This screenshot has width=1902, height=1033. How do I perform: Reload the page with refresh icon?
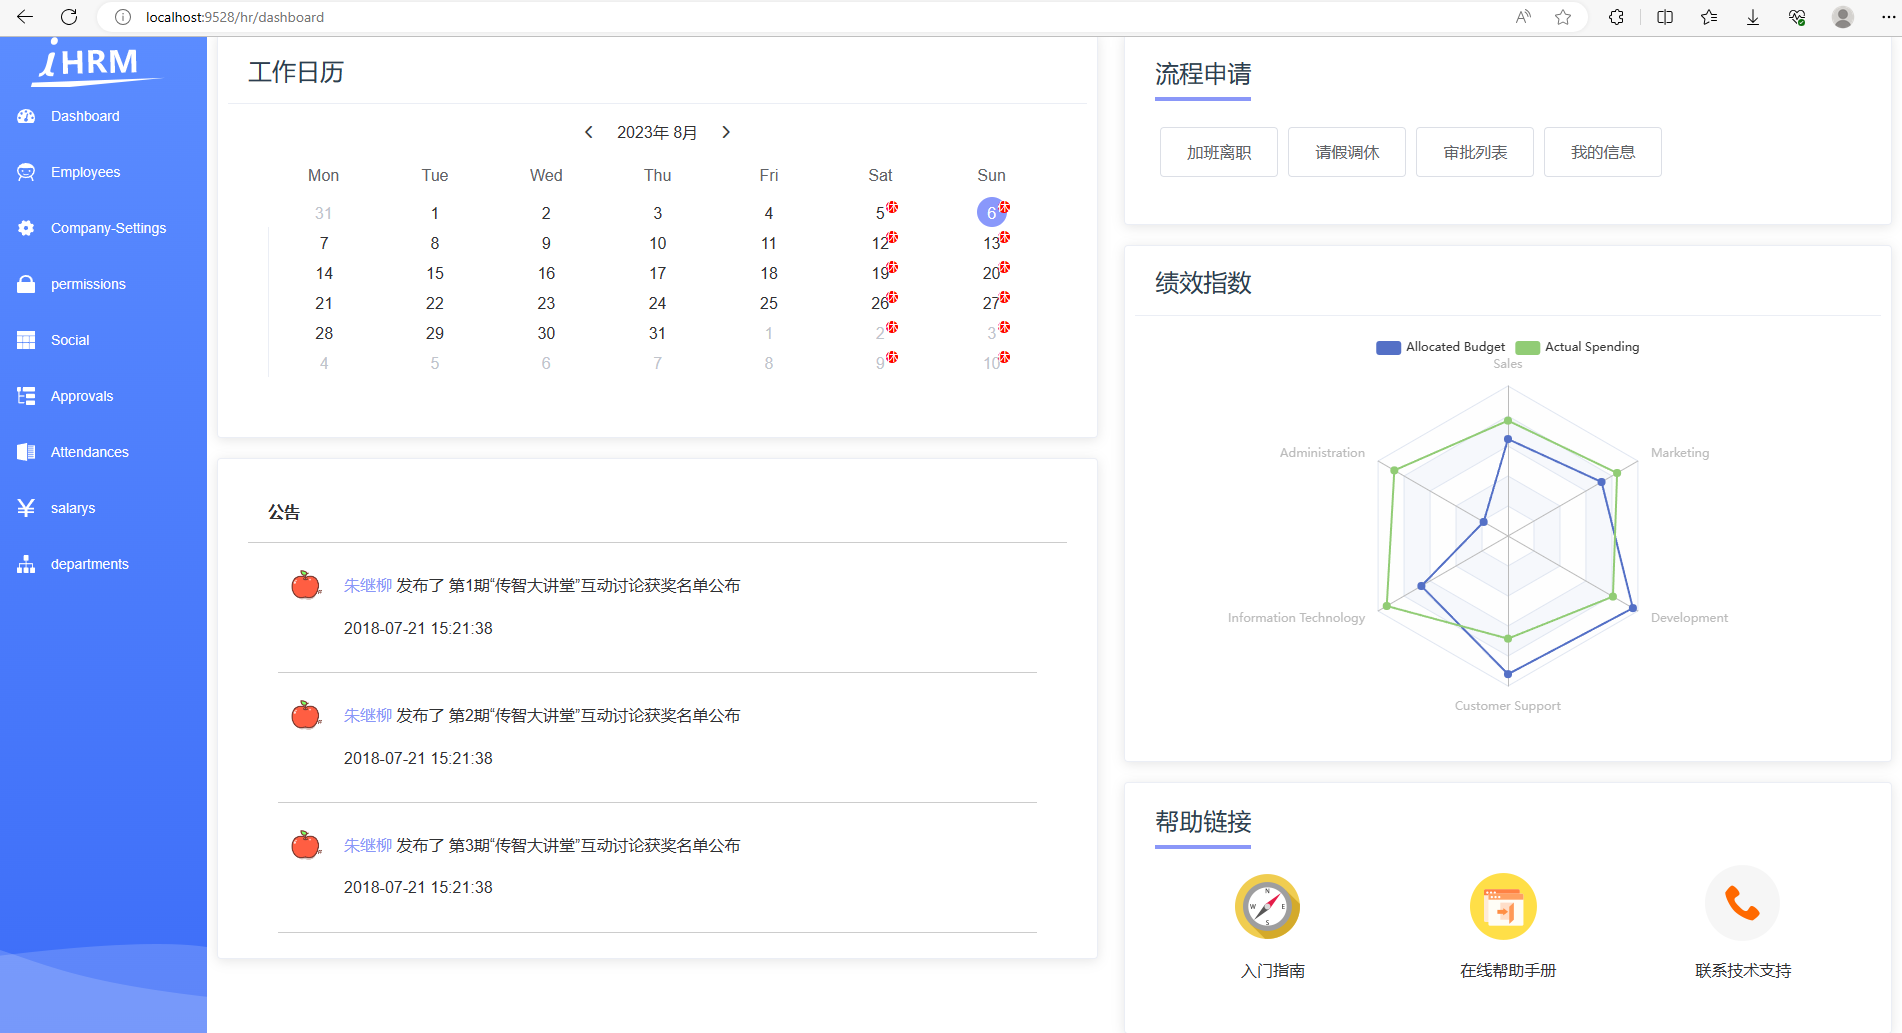[69, 17]
